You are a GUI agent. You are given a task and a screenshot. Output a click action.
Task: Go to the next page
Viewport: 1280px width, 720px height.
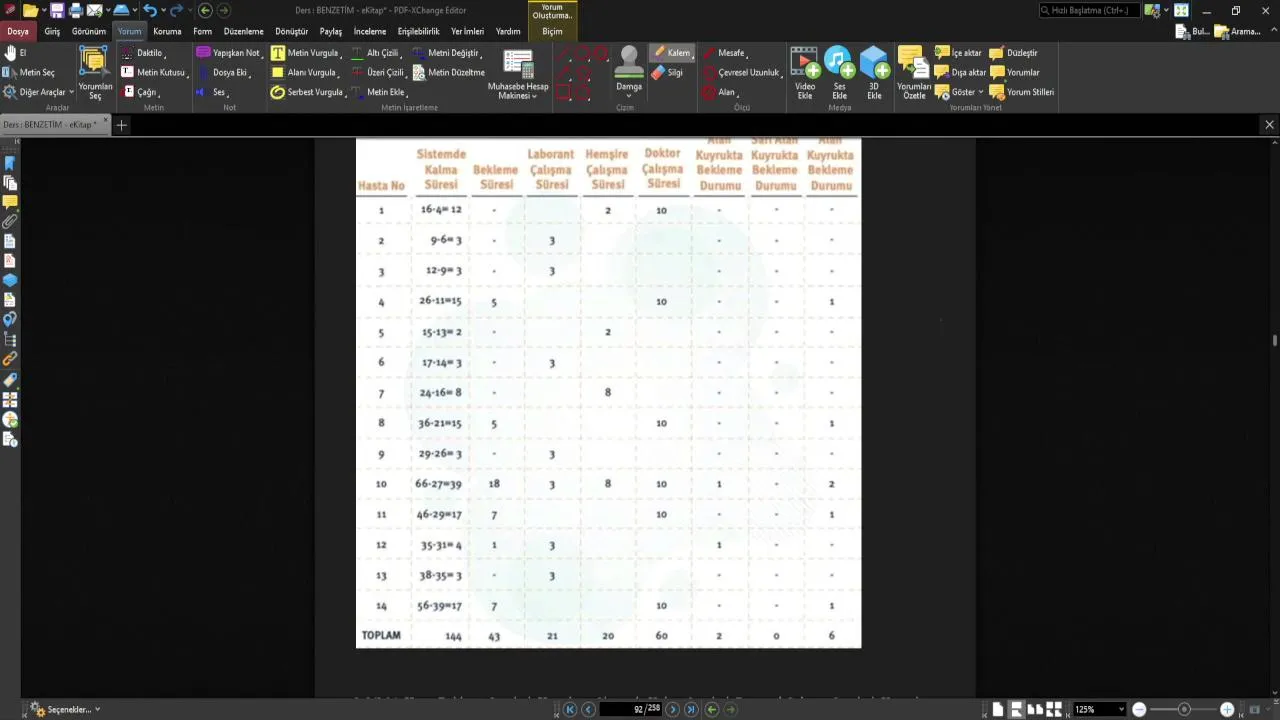click(672, 709)
